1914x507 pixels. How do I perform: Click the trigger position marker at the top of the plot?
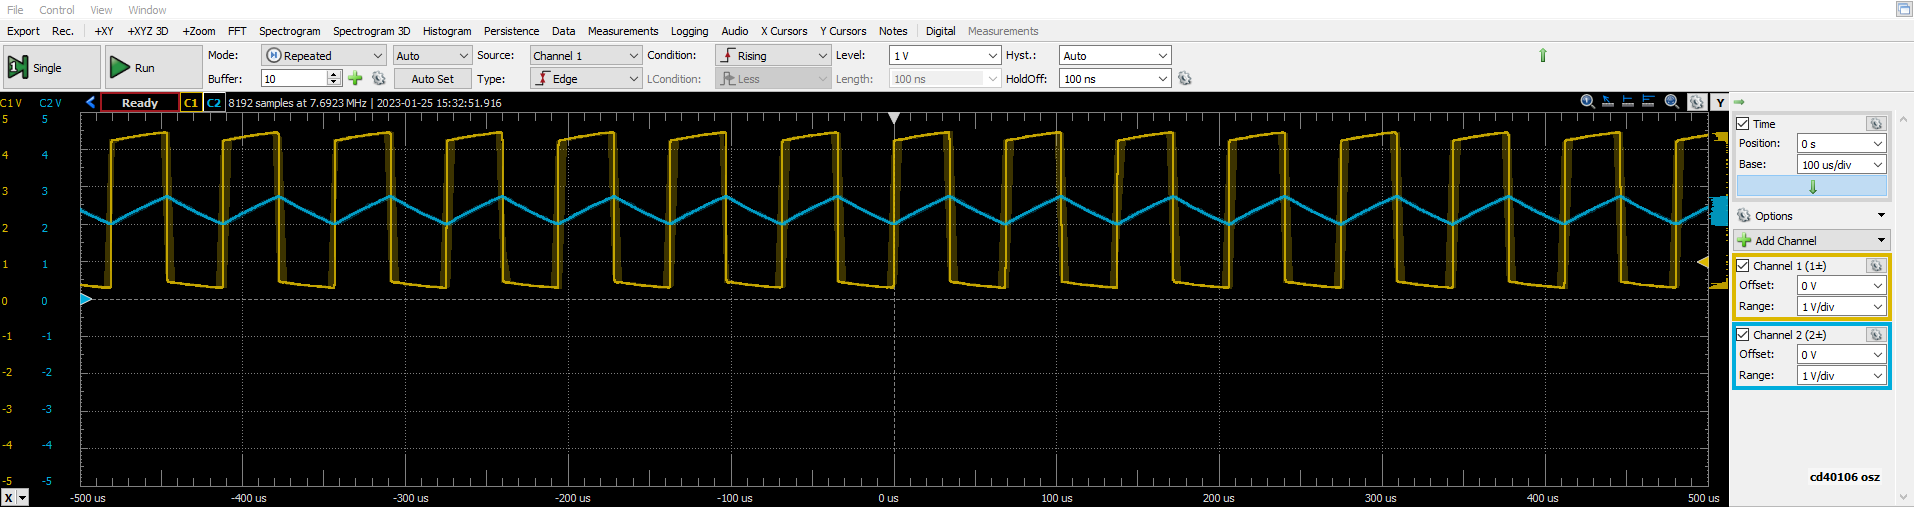point(894,118)
